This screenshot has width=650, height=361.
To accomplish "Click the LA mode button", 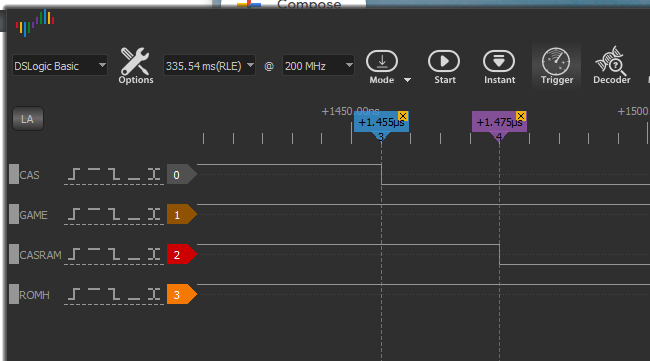I will (x=27, y=119).
